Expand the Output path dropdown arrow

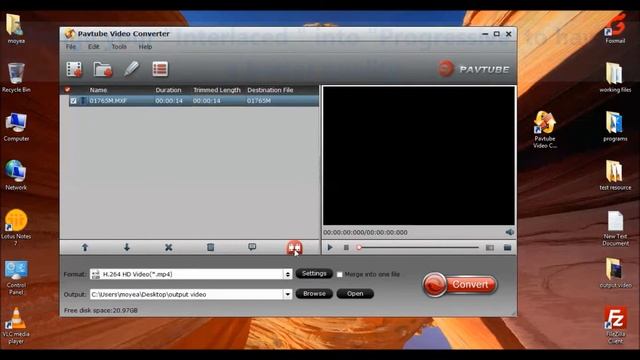pyautogui.click(x=288, y=294)
